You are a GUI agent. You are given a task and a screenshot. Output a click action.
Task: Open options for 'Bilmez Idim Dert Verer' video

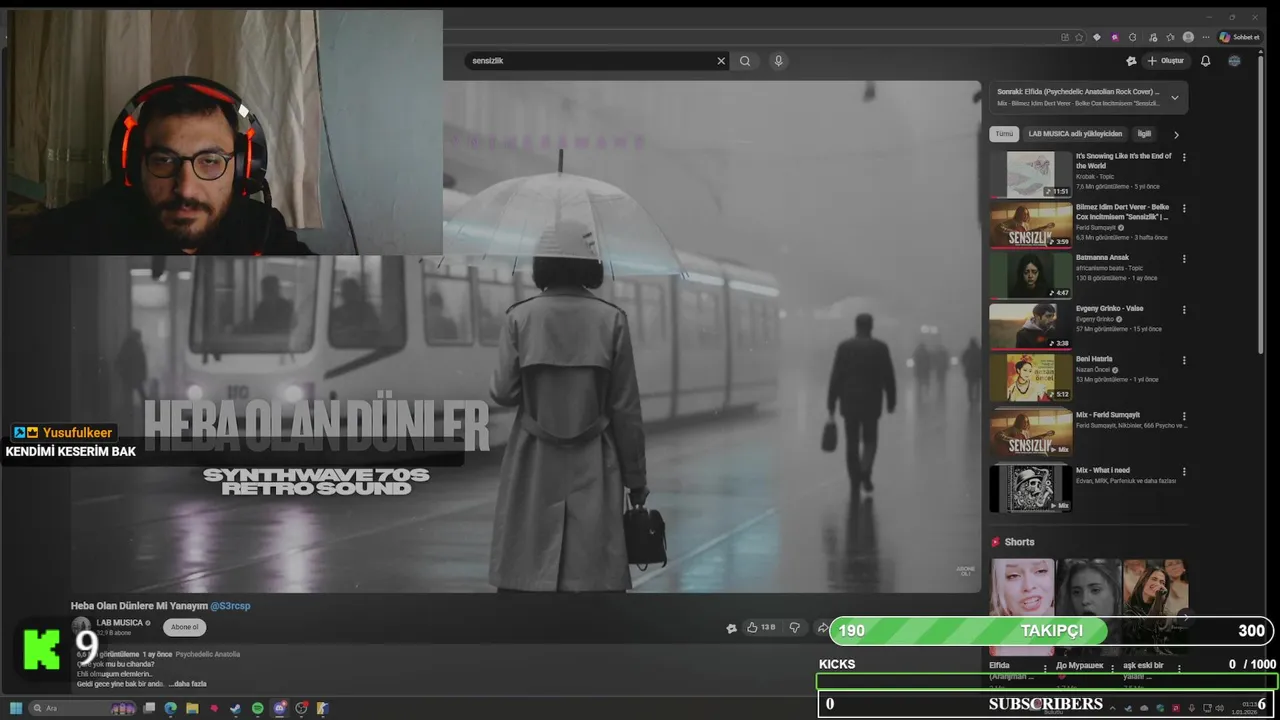1184,209
